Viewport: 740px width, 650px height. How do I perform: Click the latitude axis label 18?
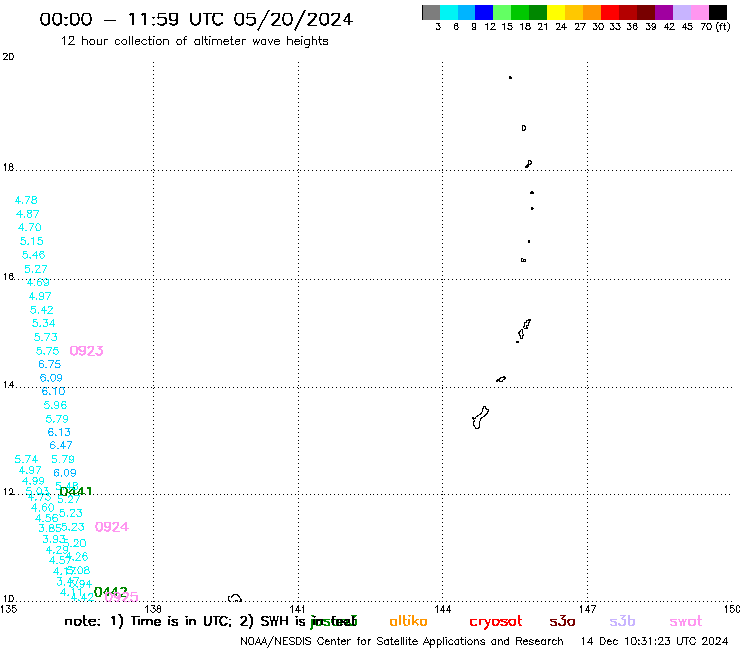coord(8,168)
